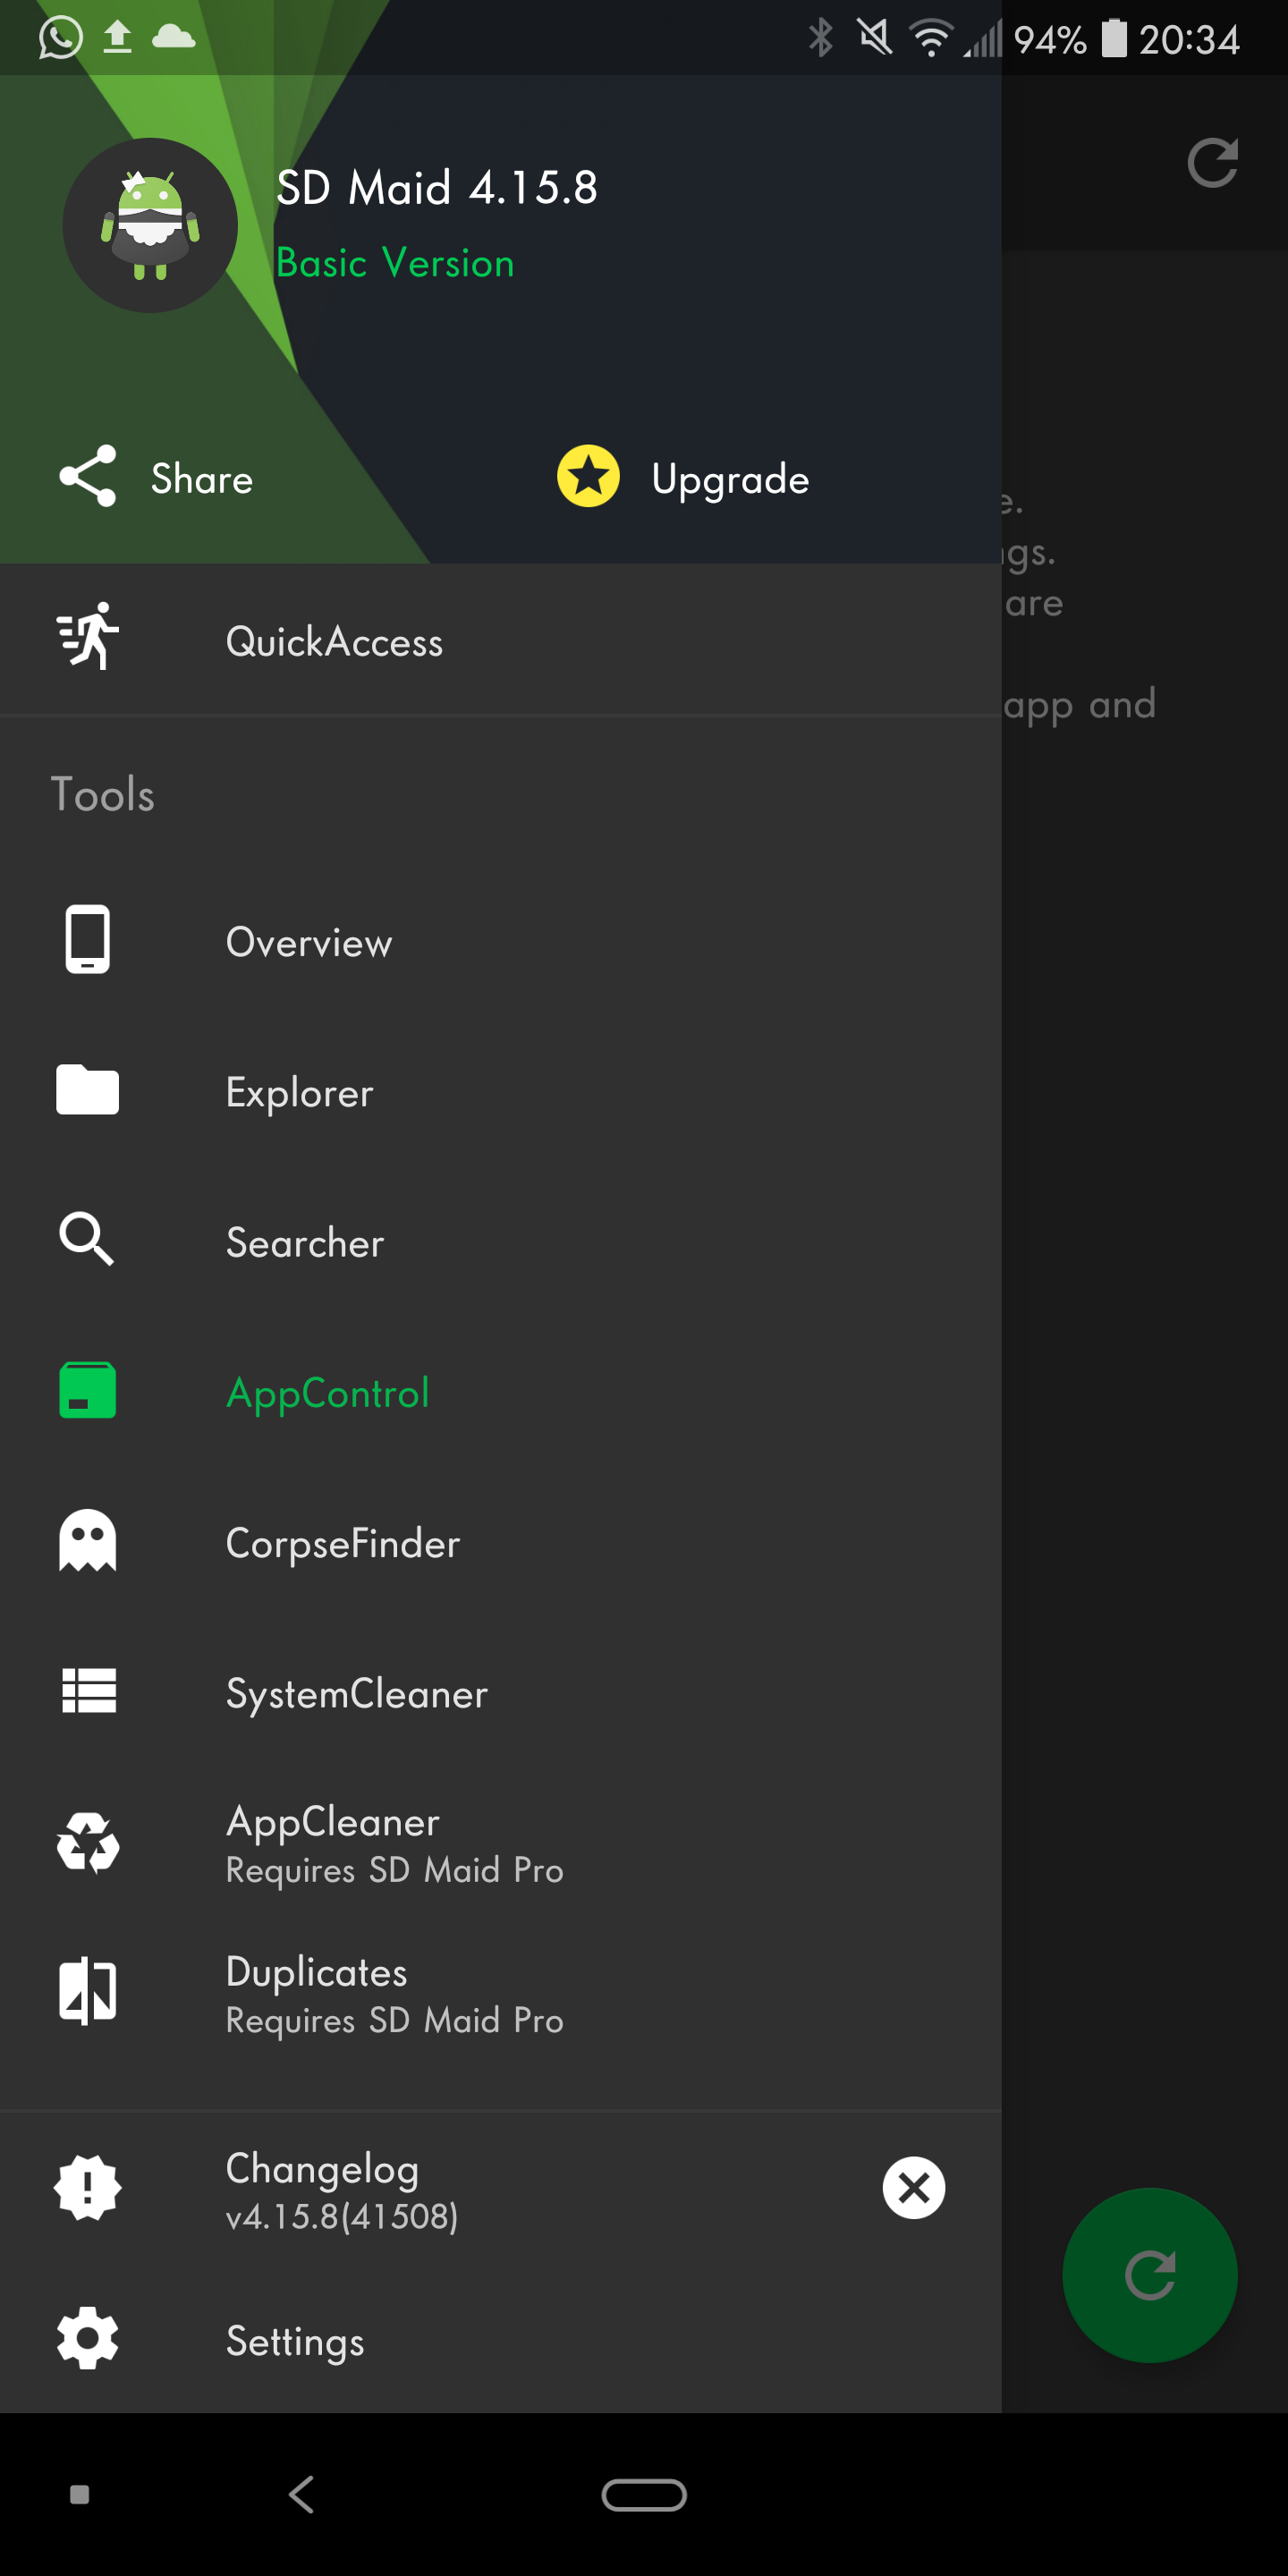Tap the top-right refresh toolbar icon
1288x2576 pixels.
point(1212,163)
